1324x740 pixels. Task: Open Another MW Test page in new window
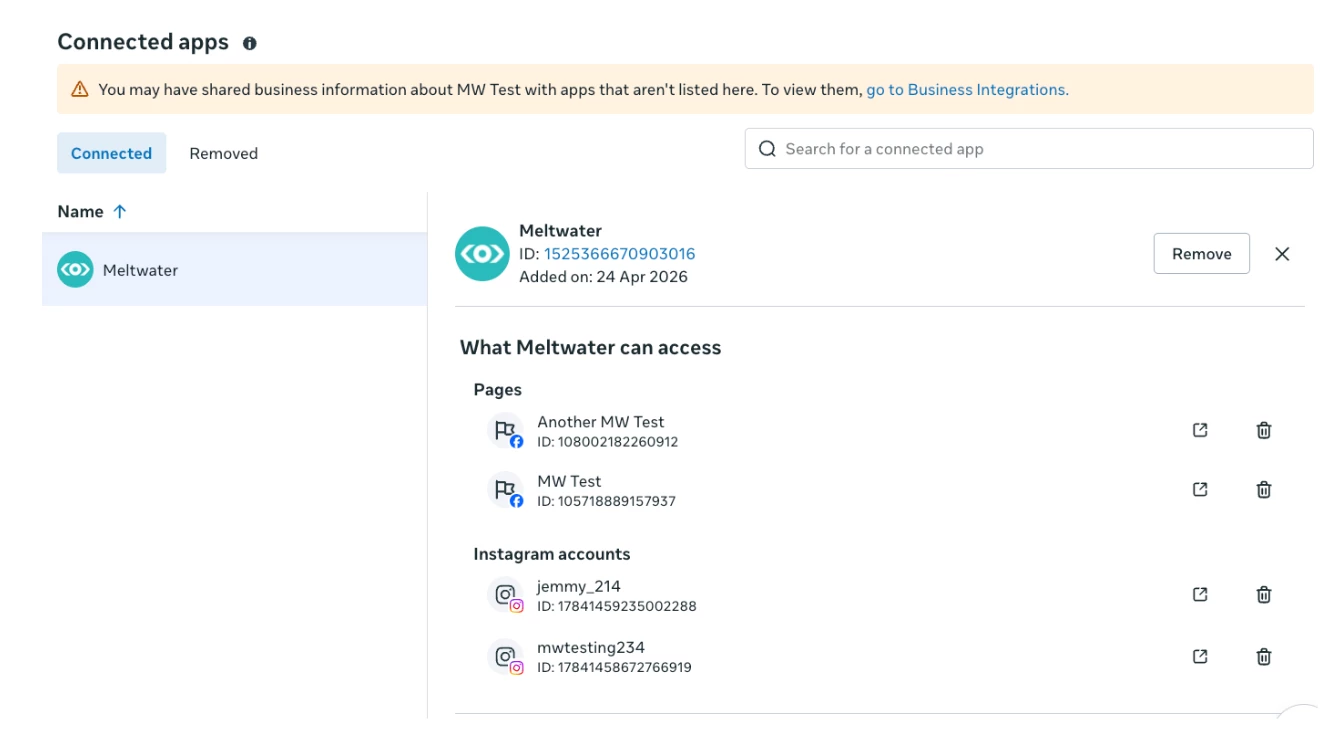tap(1200, 430)
